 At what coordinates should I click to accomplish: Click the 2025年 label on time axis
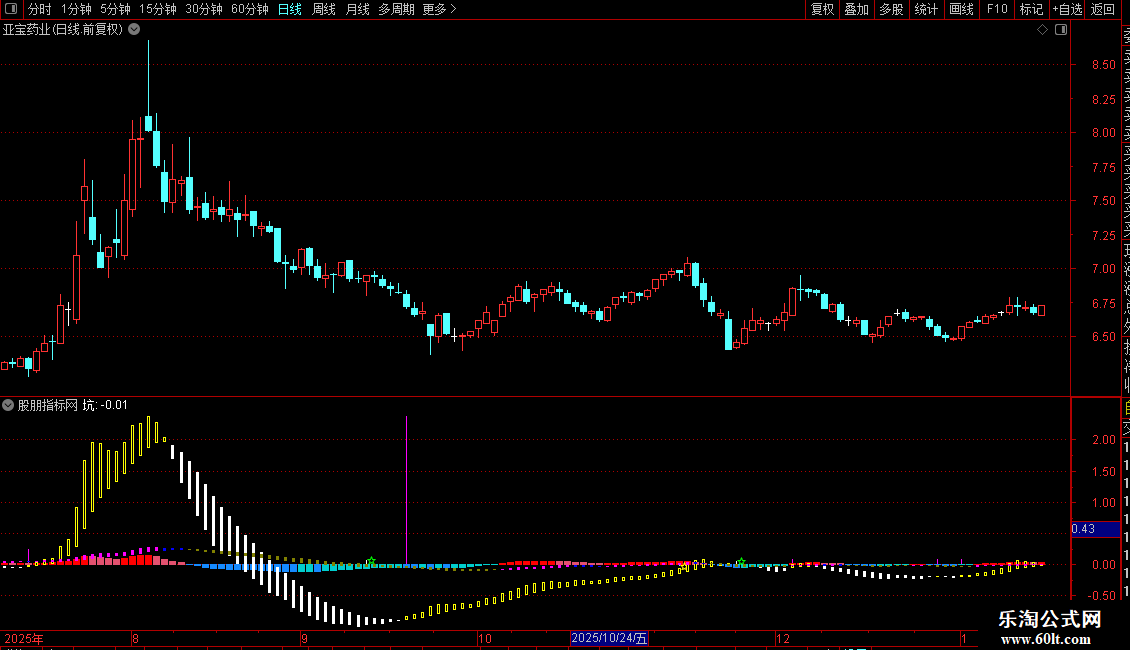(x=24, y=638)
